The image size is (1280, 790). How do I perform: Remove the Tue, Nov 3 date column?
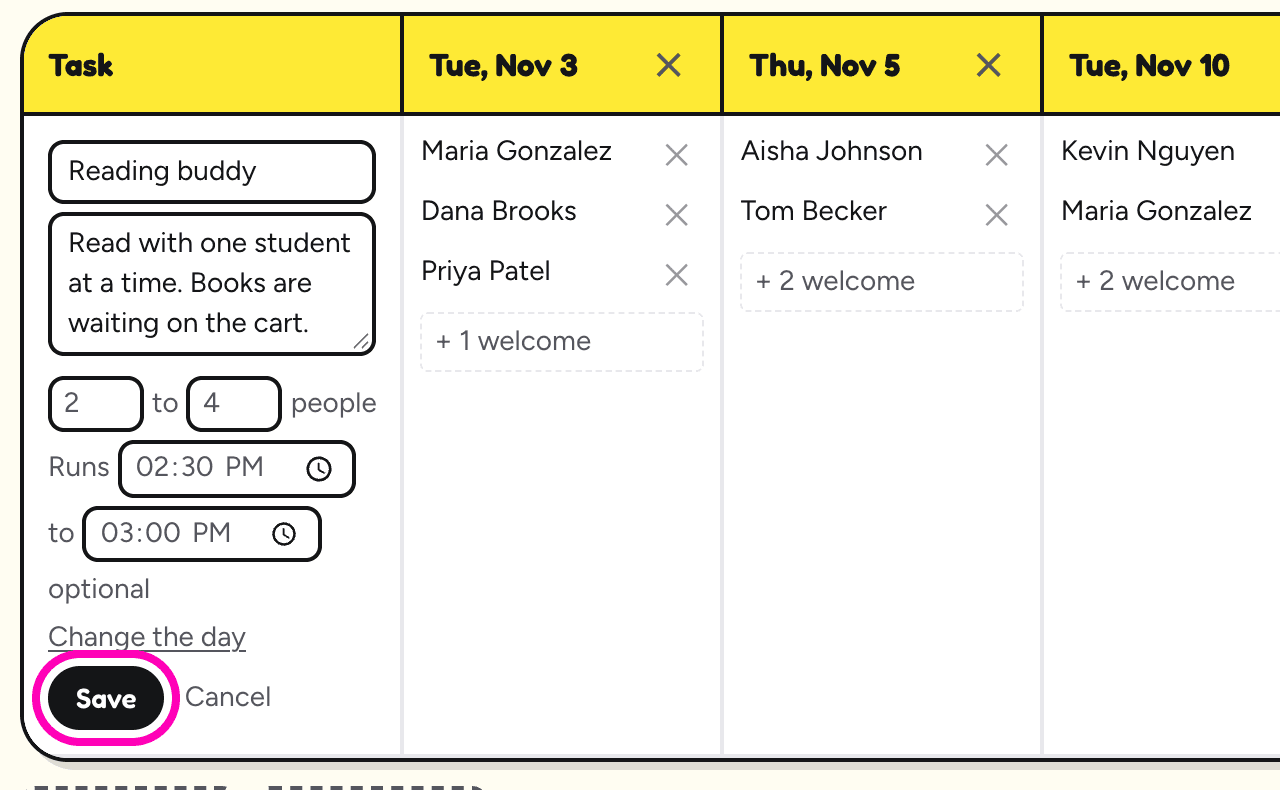[668, 66]
